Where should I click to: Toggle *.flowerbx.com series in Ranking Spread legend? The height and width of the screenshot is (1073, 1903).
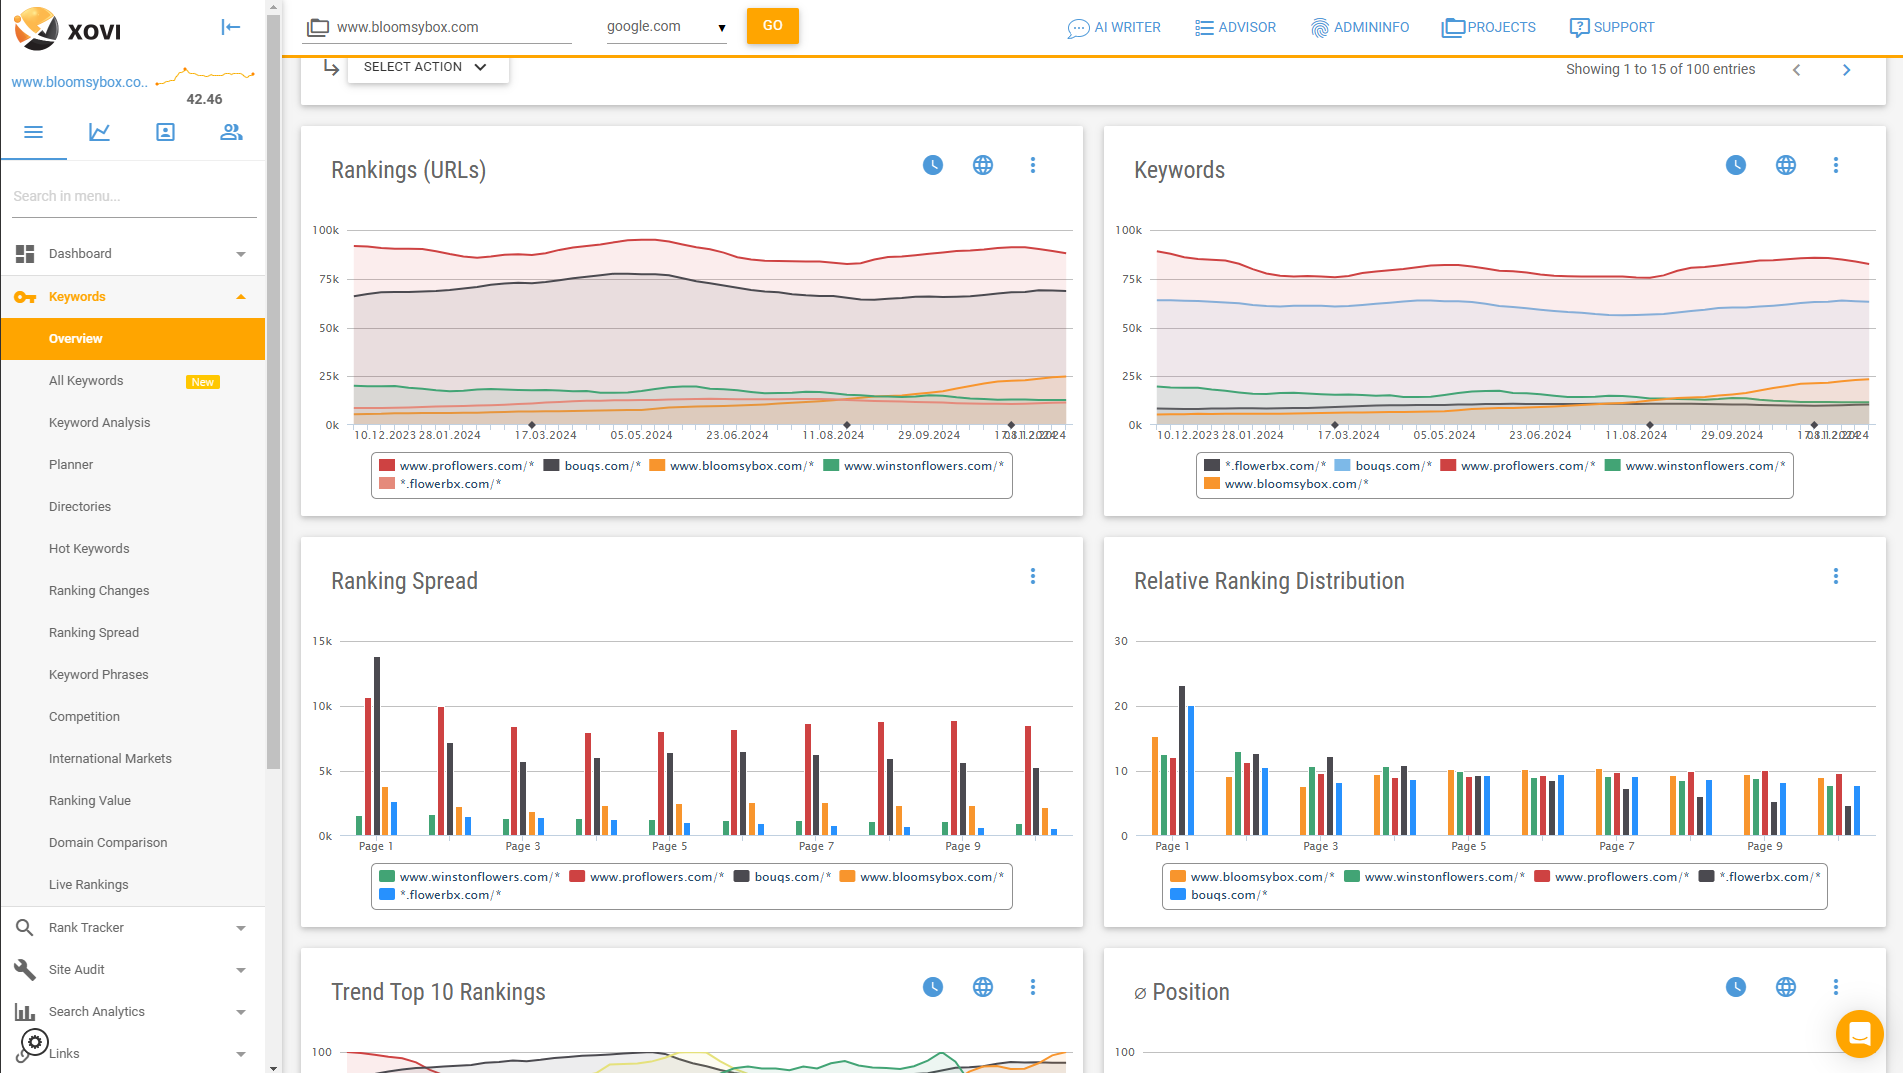pyautogui.click(x=440, y=895)
